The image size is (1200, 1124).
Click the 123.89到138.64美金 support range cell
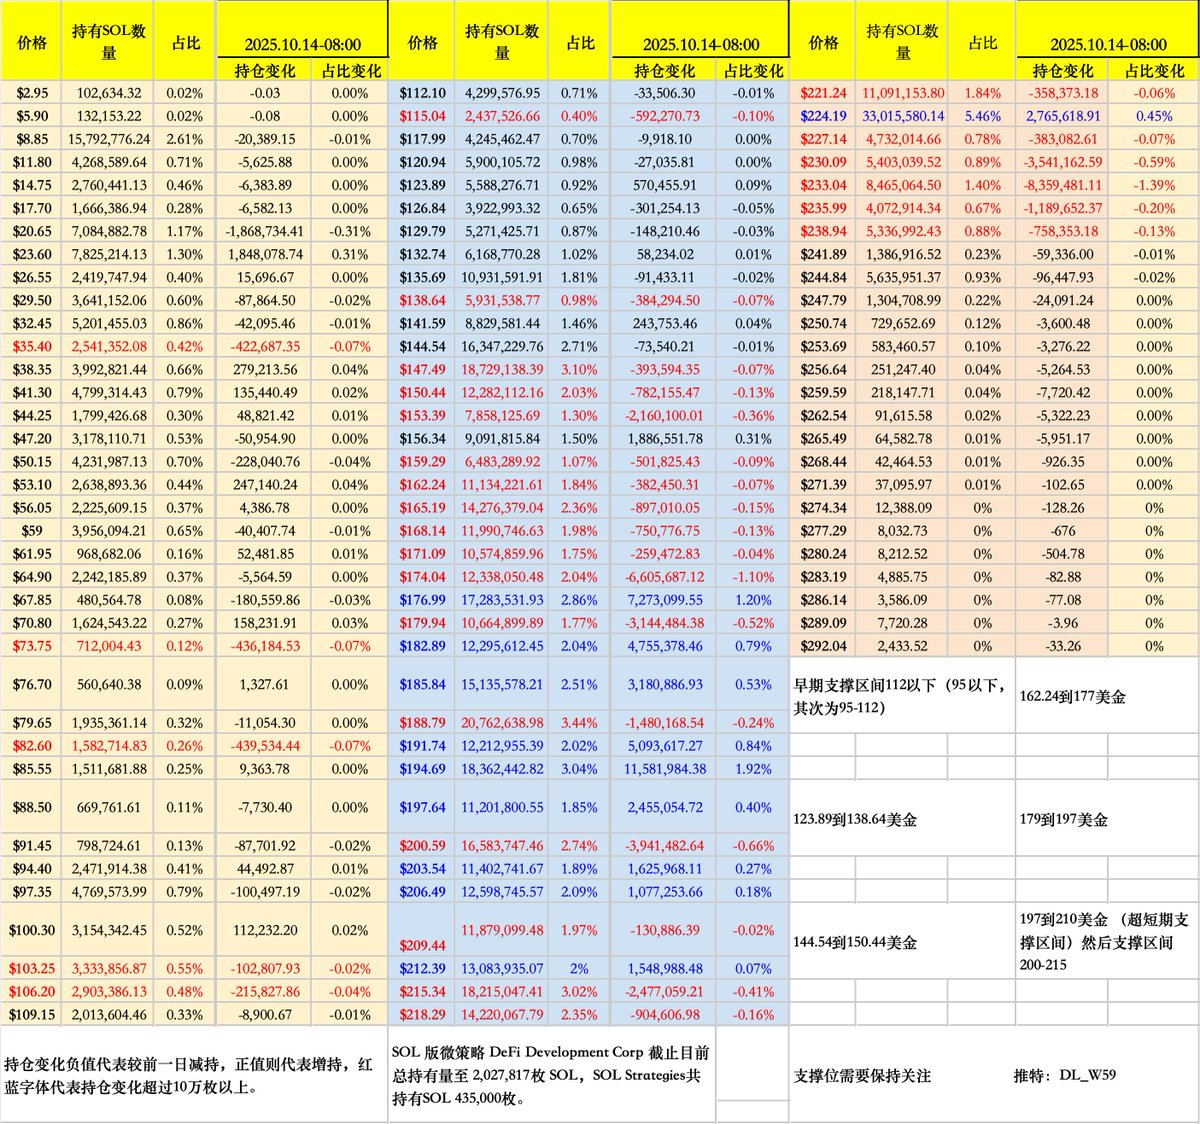[x=902, y=818]
